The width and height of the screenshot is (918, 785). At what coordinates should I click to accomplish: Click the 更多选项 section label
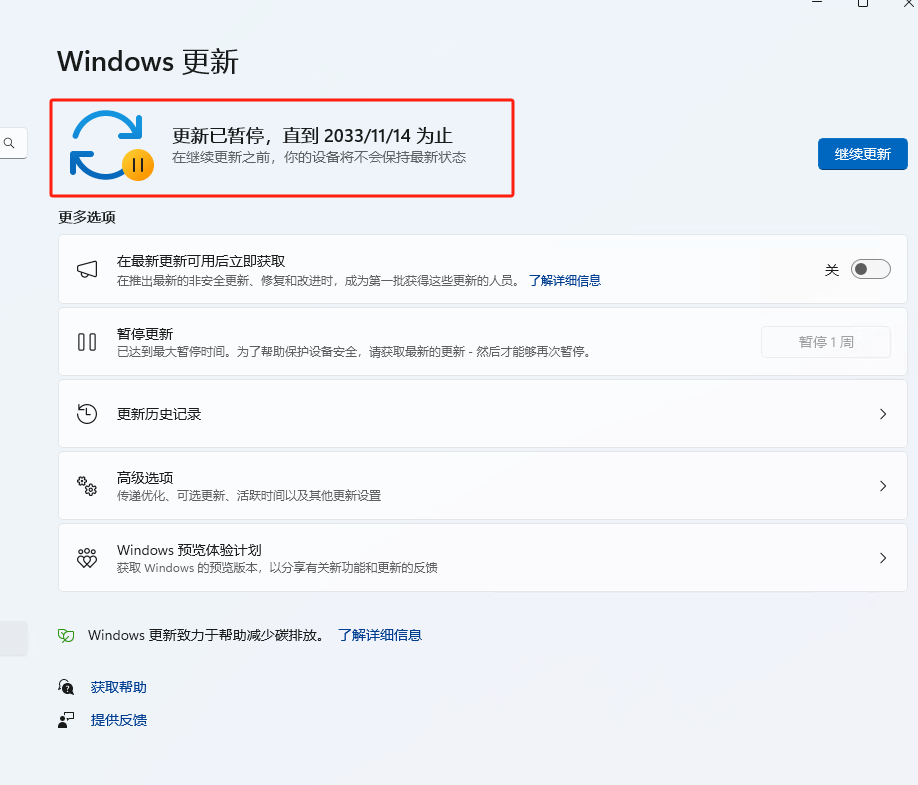pyautogui.click(x=87, y=217)
